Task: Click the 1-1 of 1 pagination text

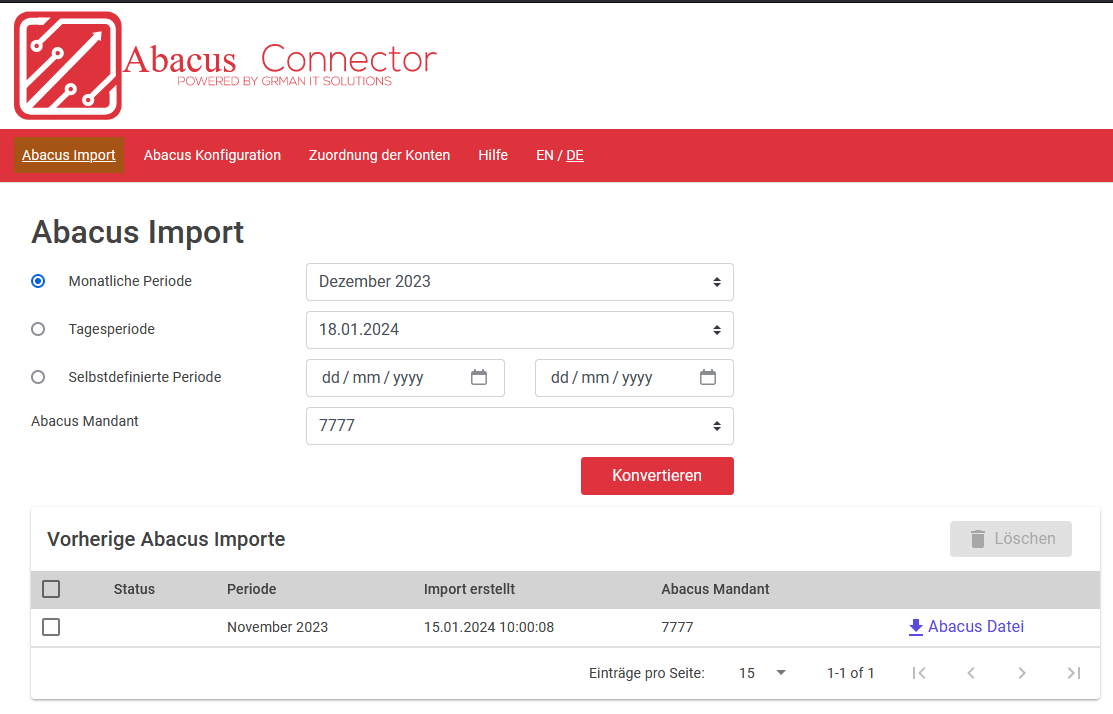Action: (x=850, y=673)
